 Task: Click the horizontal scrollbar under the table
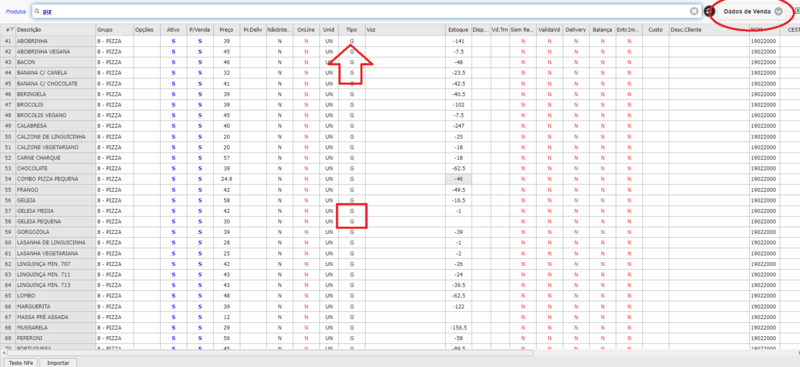pyautogui.click(x=269, y=353)
